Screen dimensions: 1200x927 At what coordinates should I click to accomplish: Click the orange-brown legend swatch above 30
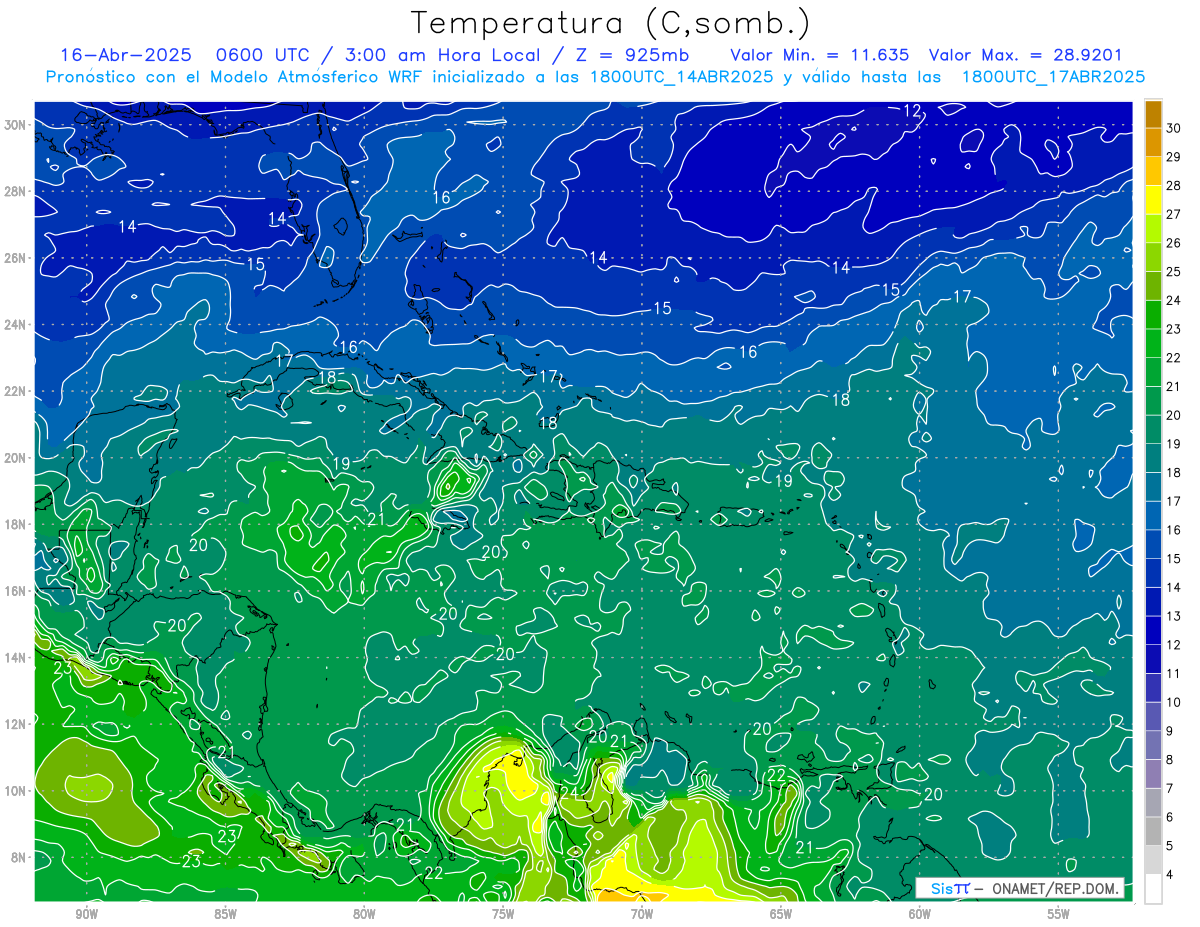1153,115
